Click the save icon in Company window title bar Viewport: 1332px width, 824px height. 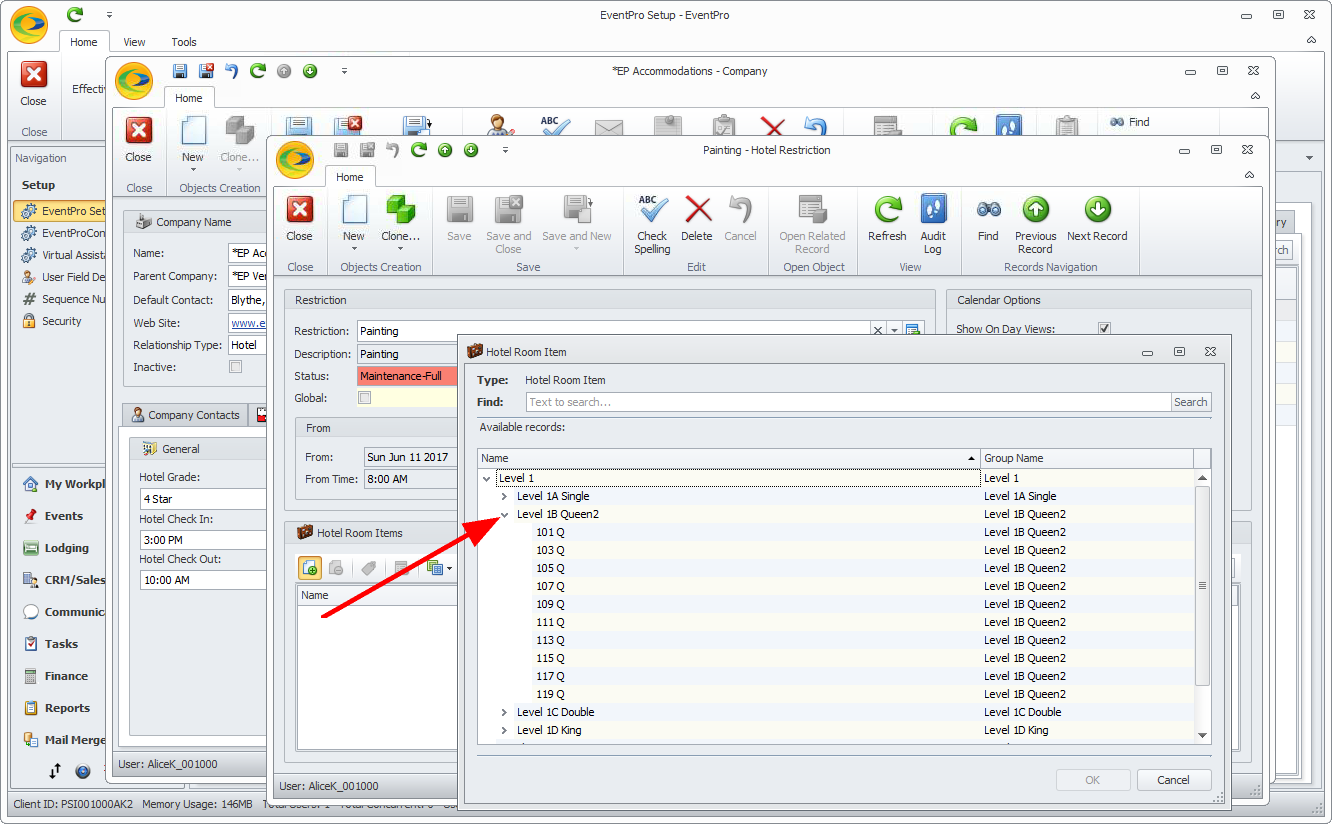coord(180,71)
